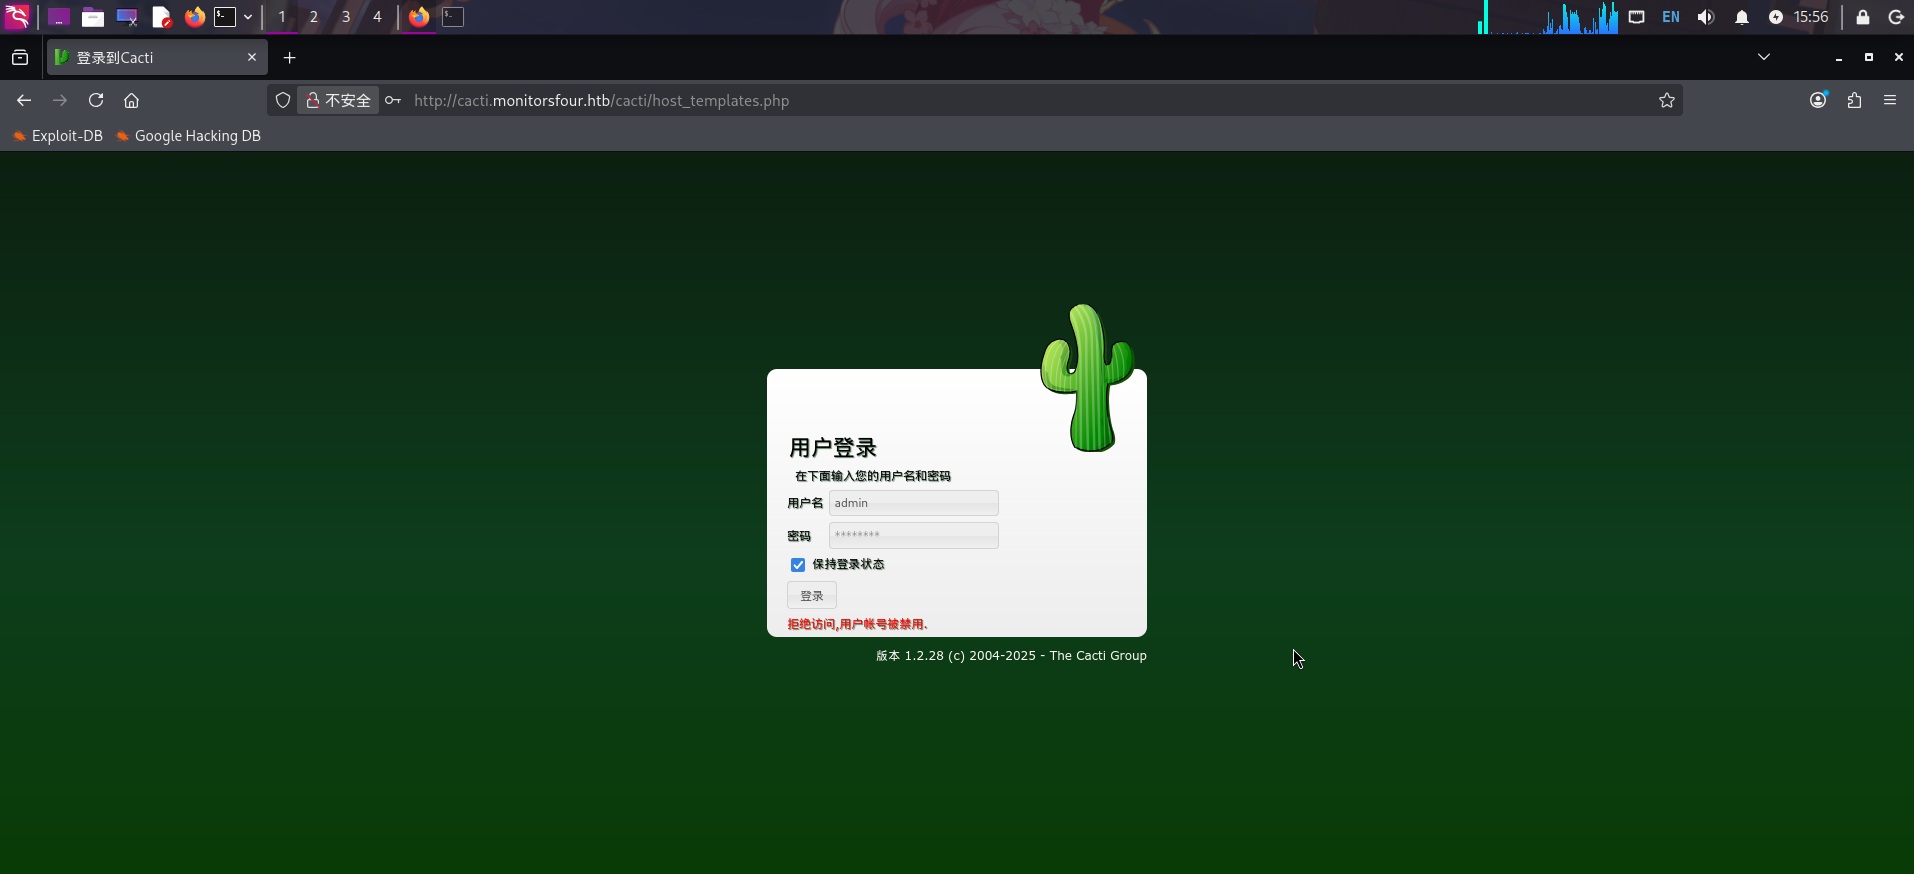The image size is (1914, 874).
Task: Open the log out session icon
Action: [1896, 17]
